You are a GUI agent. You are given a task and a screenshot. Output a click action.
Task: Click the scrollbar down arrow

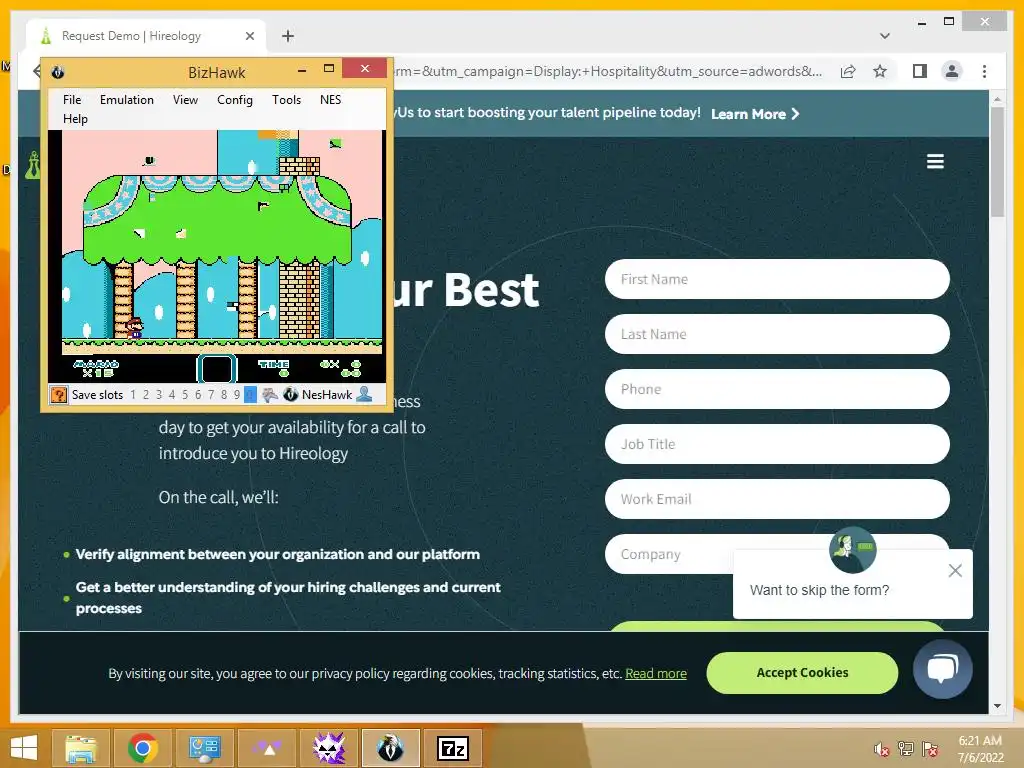[997, 706]
